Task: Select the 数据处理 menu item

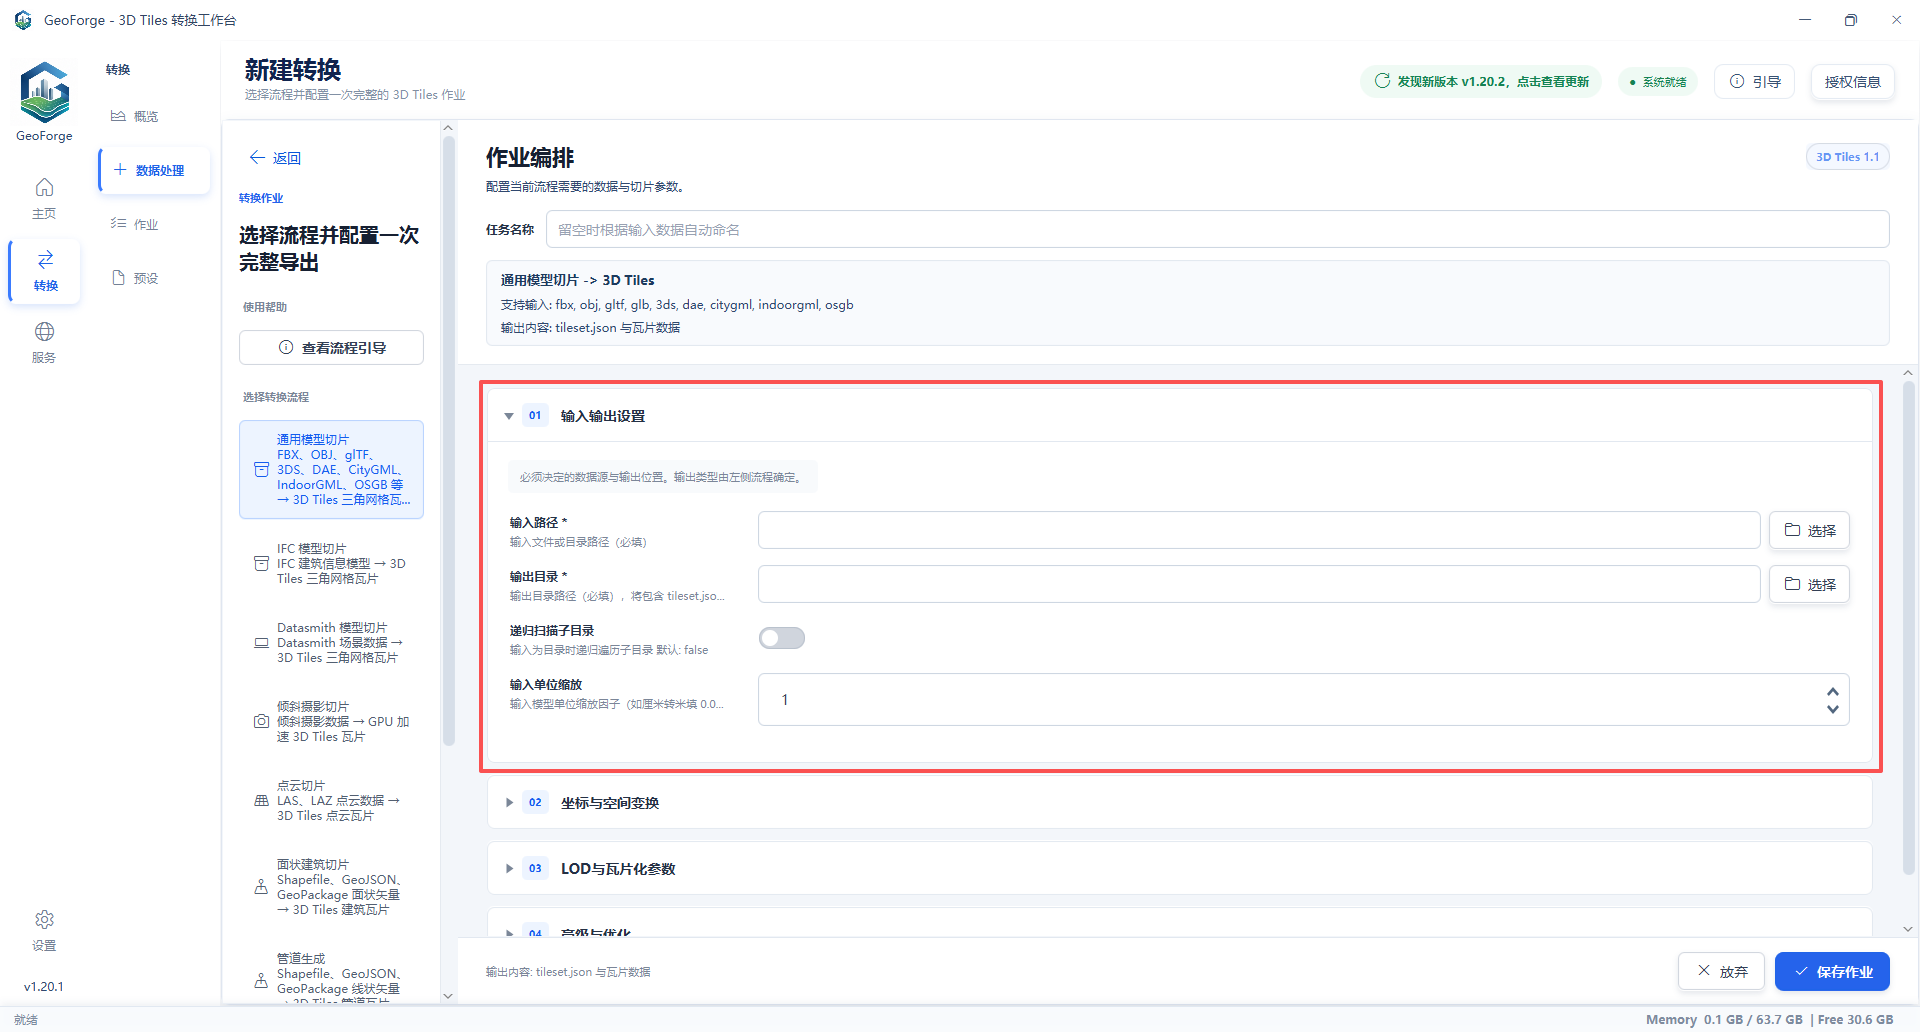Action: click(x=154, y=170)
